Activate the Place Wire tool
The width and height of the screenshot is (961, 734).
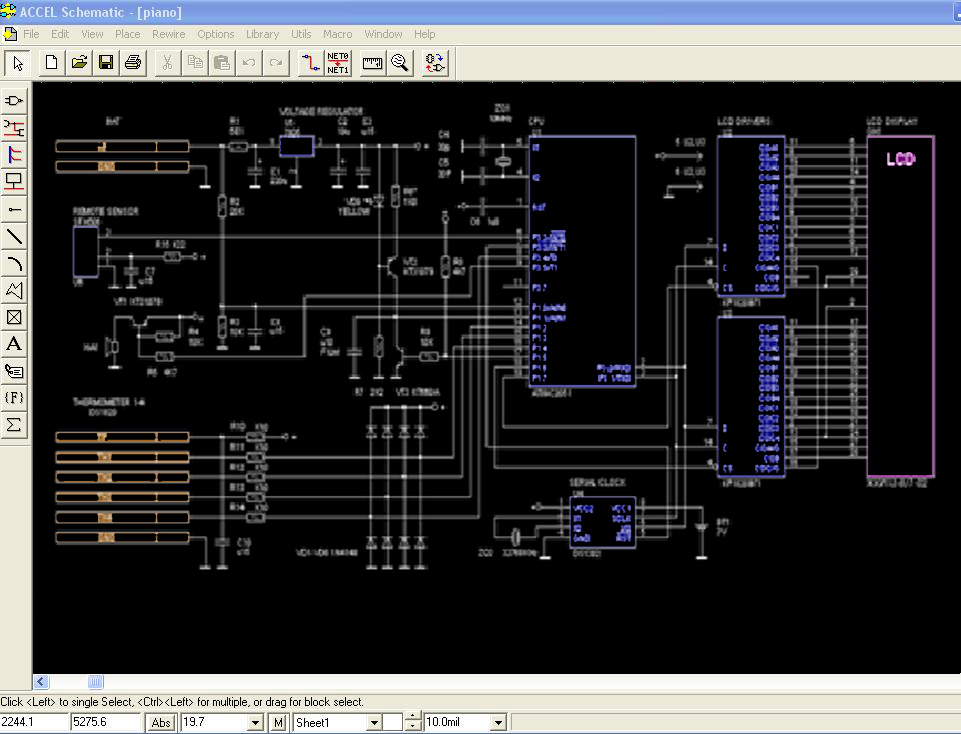point(15,128)
